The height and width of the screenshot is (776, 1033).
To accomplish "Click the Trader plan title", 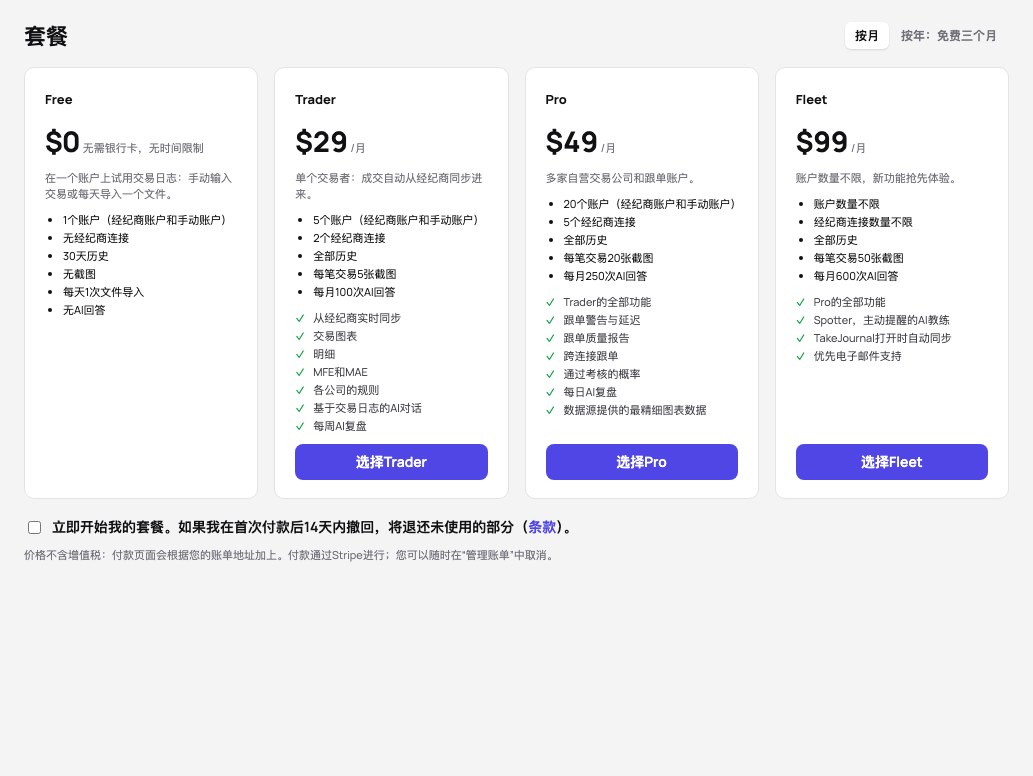I will [x=316, y=99].
